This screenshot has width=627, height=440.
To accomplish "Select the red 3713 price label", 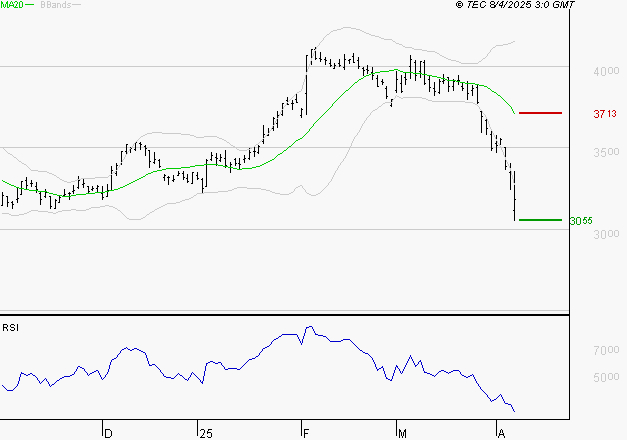I will point(605,114).
